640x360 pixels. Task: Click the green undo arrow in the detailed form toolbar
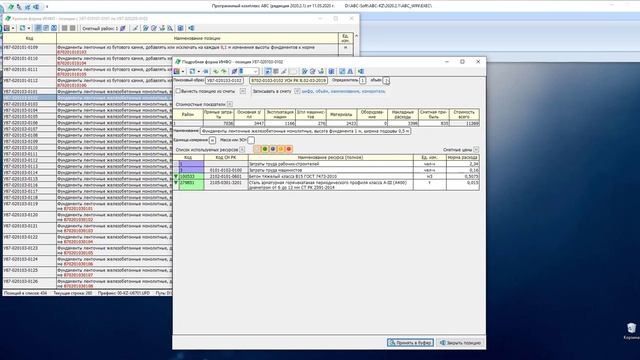point(216,71)
